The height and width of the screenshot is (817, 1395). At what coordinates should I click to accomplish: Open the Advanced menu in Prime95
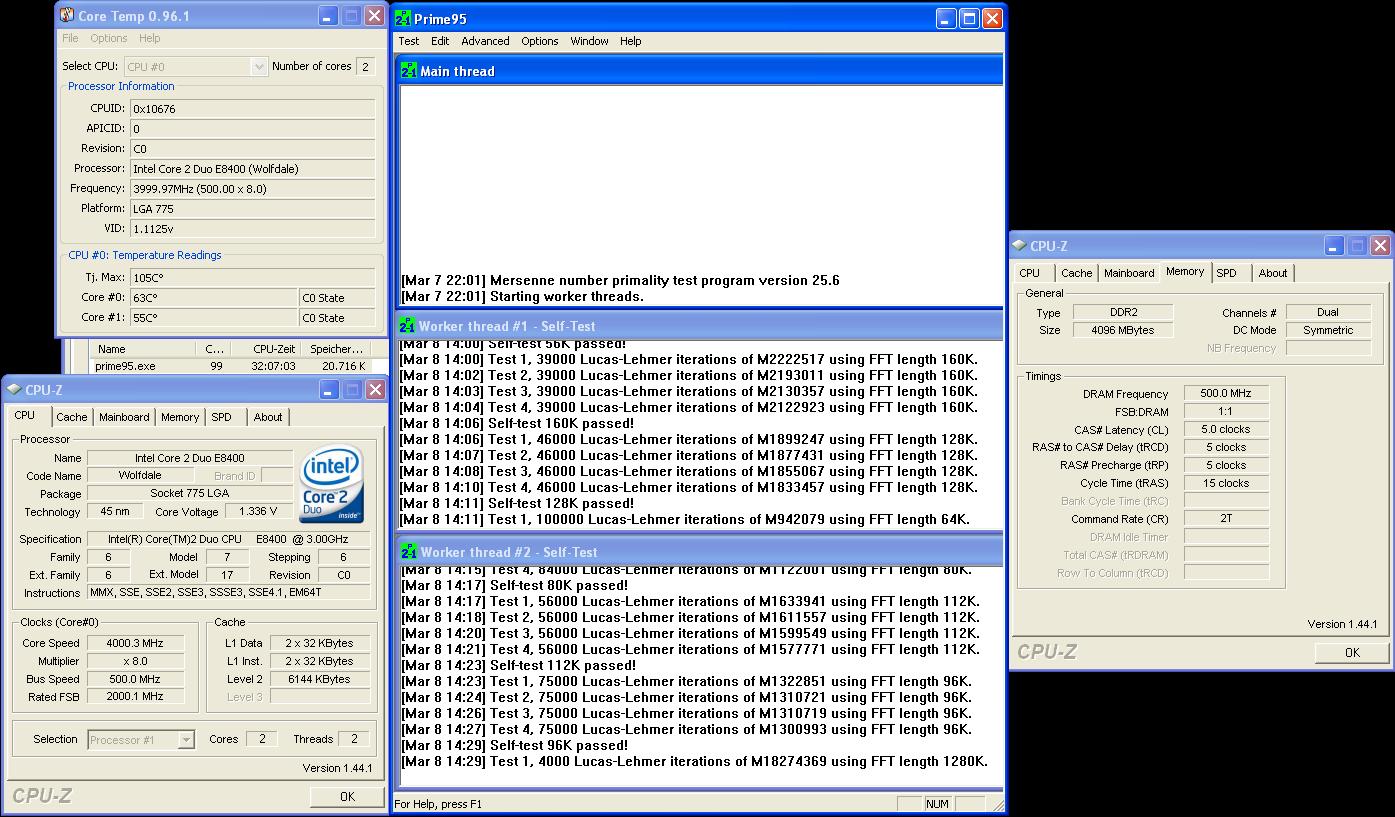pos(485,41)
